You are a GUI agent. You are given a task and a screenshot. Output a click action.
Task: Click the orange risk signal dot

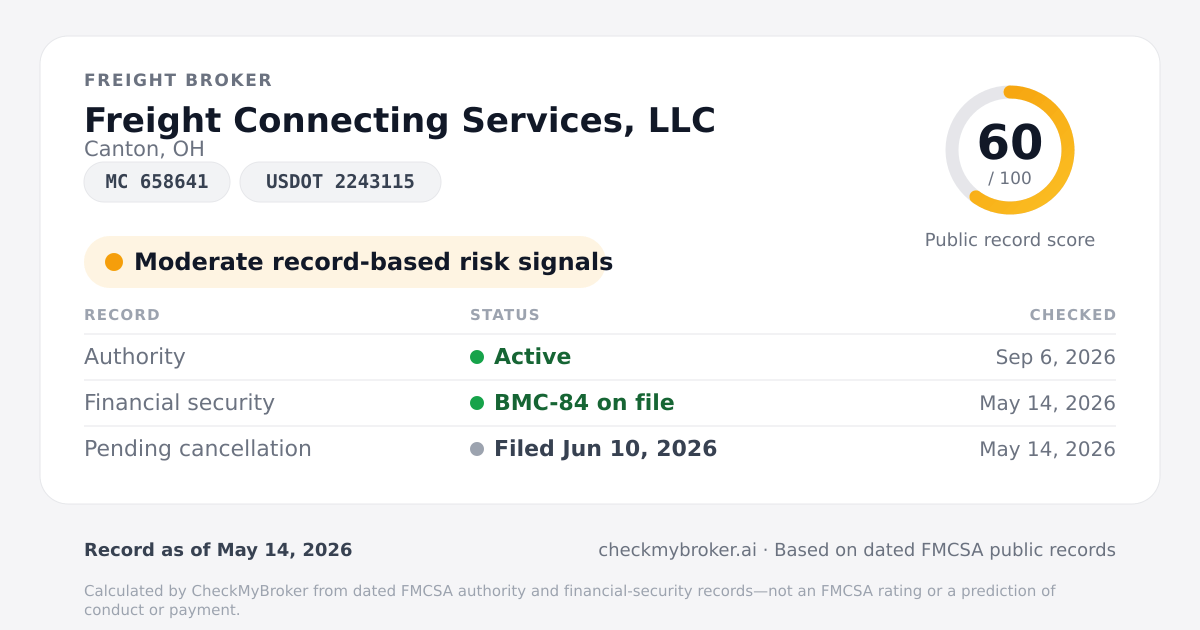tap(114, 262)
